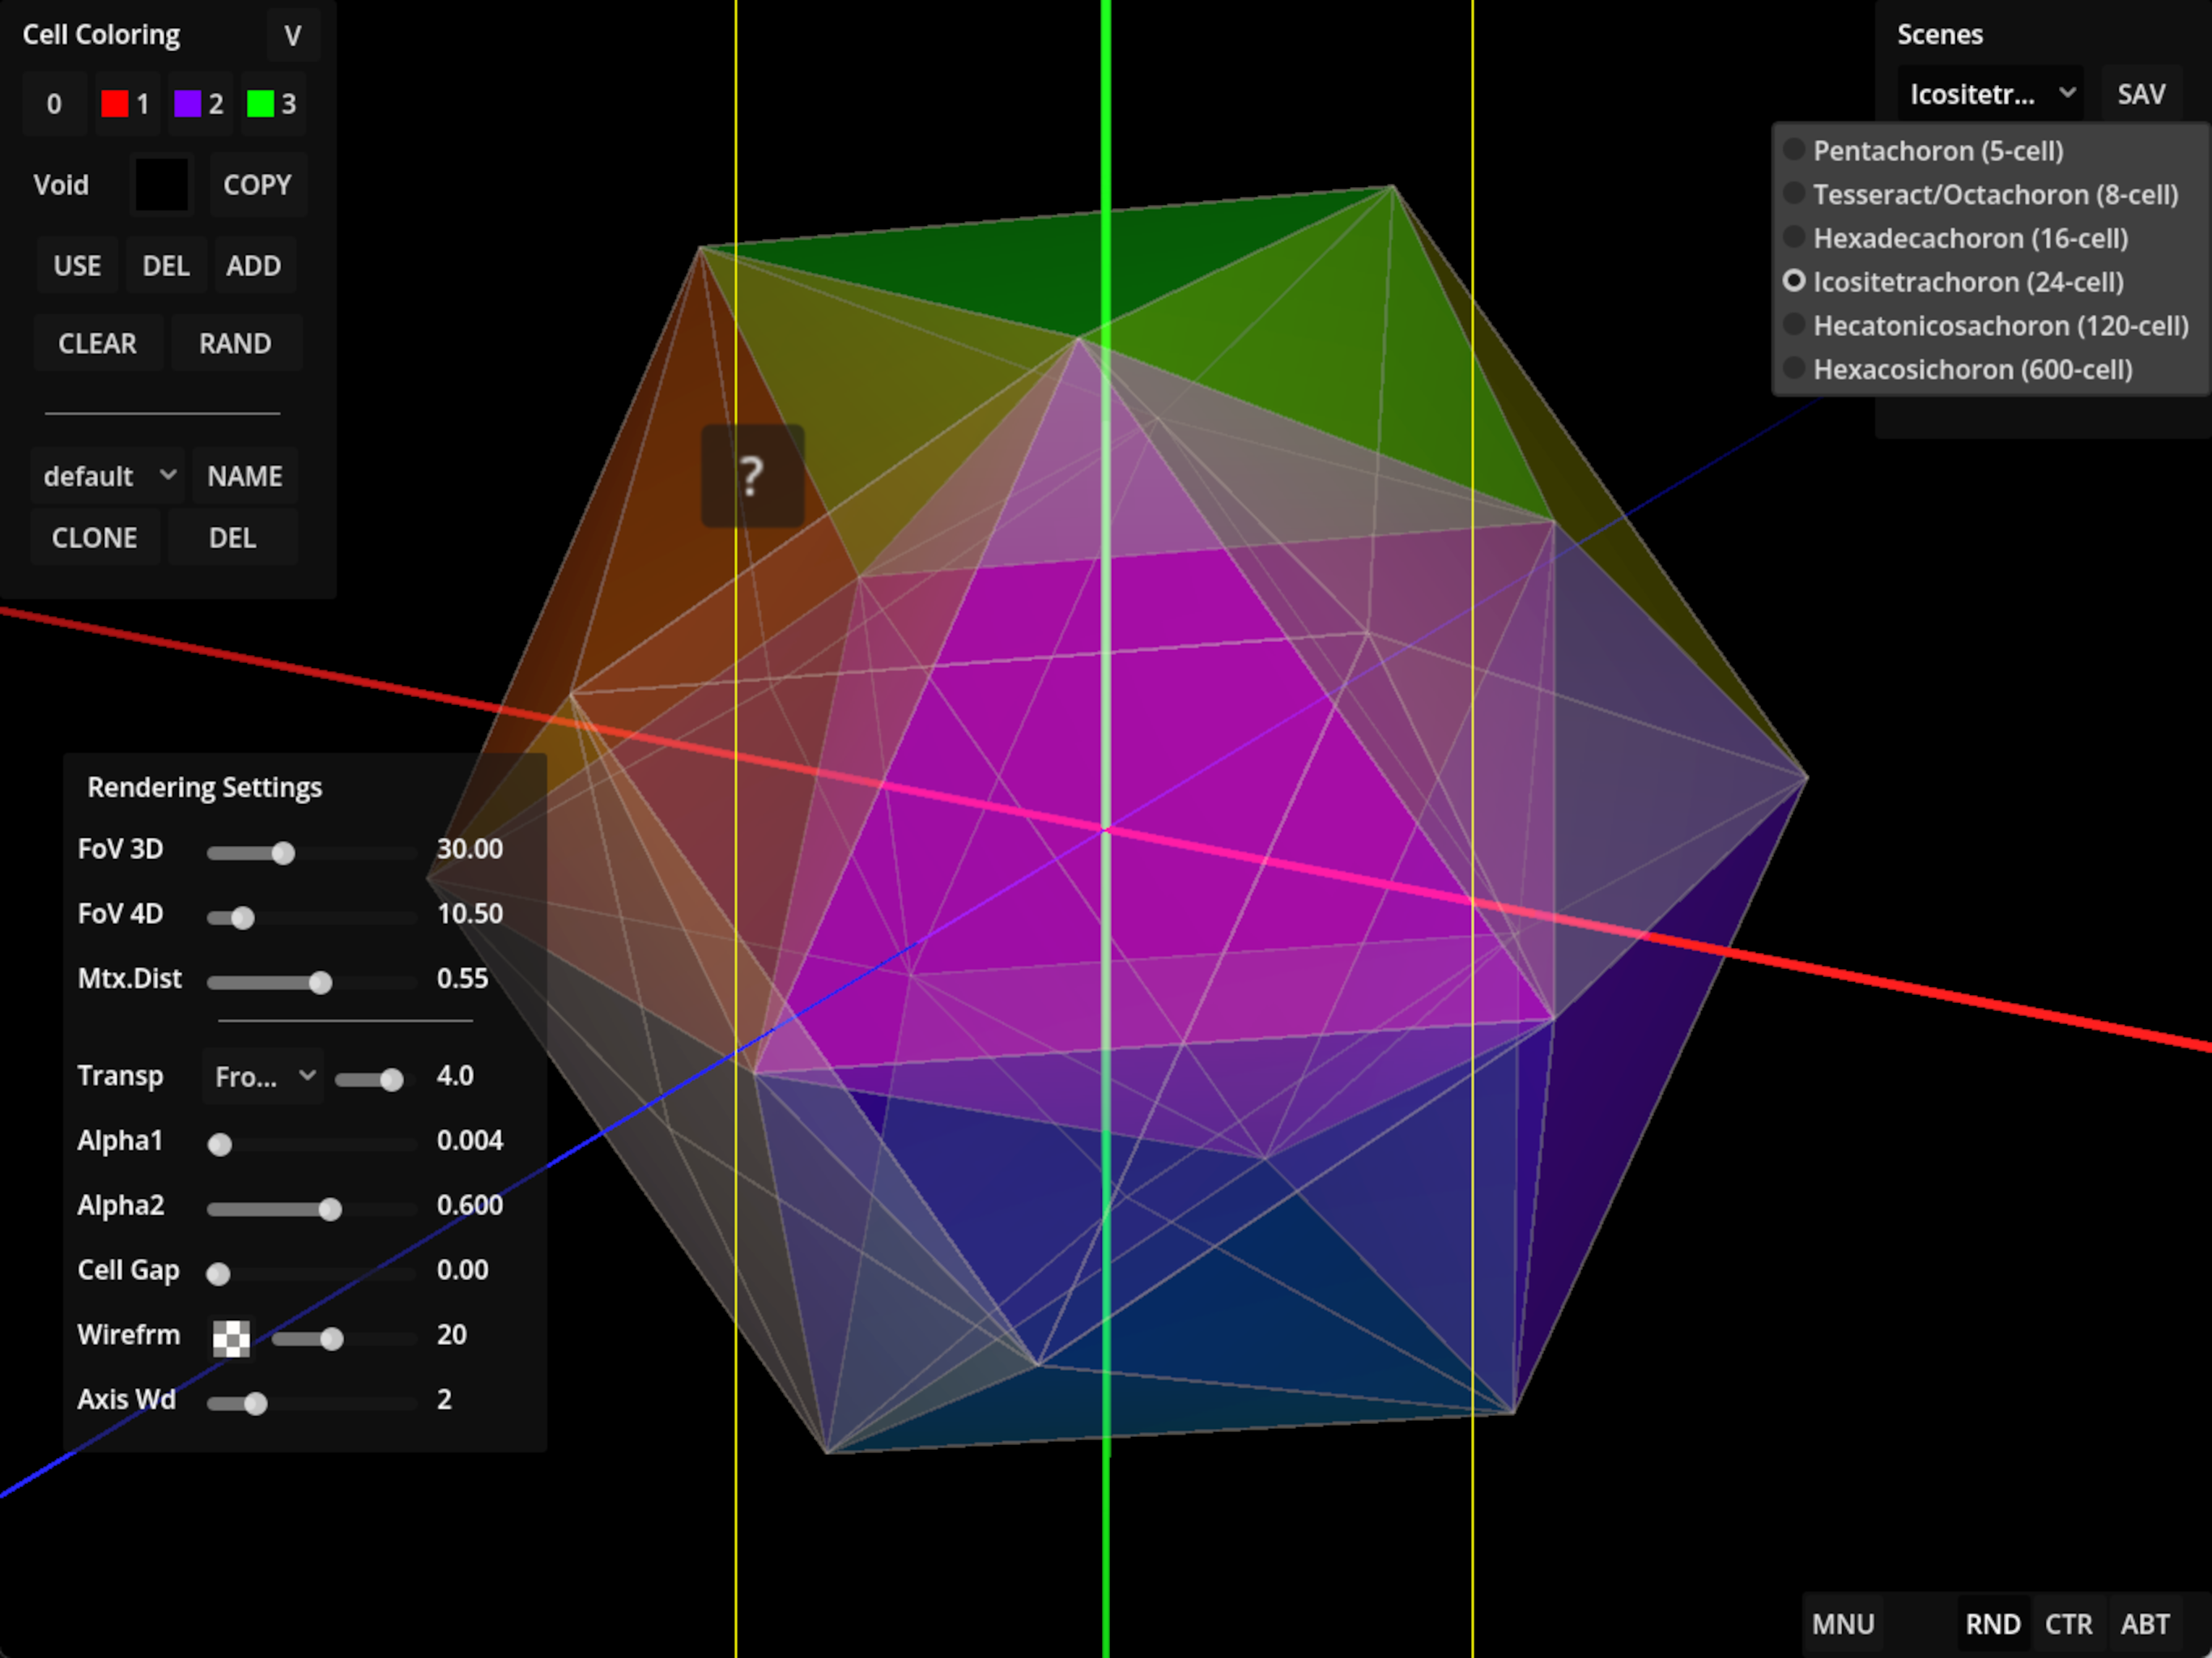Click the FoV 4D value 10.50
Image resolution: width=2212 pixels, height=1658 pixels.
tap(470, 914)
